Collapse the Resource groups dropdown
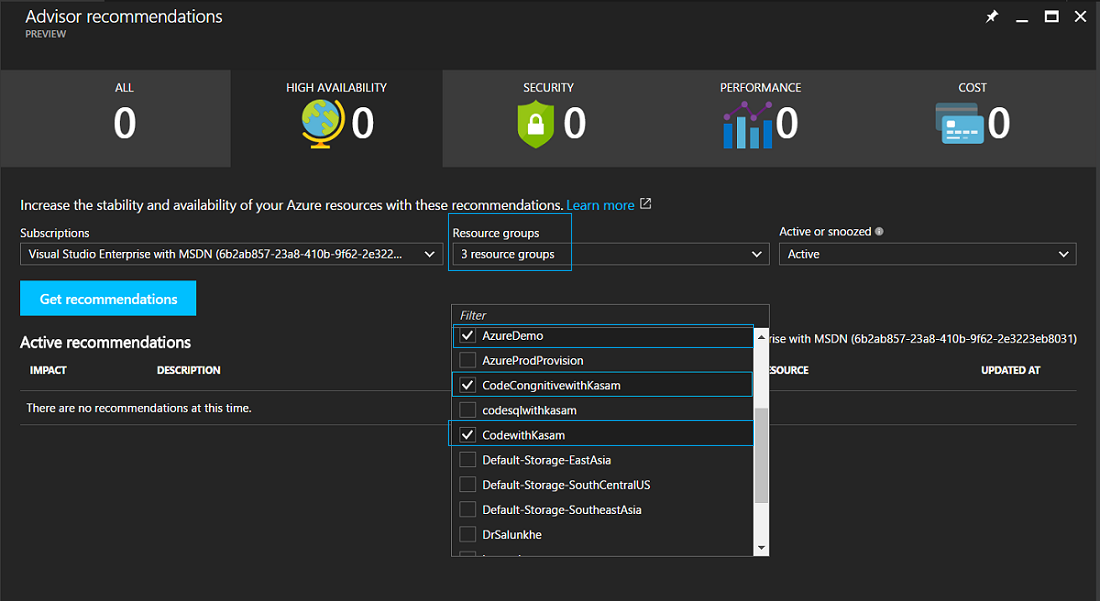The height and width of the screenshot is (601, 1100). coord(610,254)
